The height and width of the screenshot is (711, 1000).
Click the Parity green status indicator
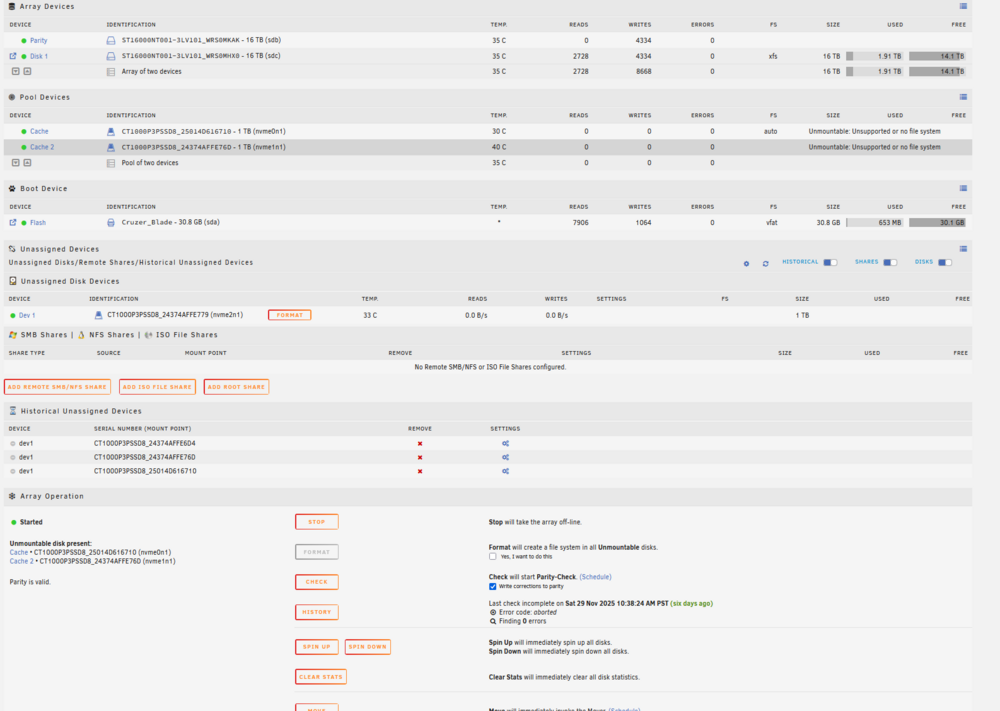tap(24, 41)
